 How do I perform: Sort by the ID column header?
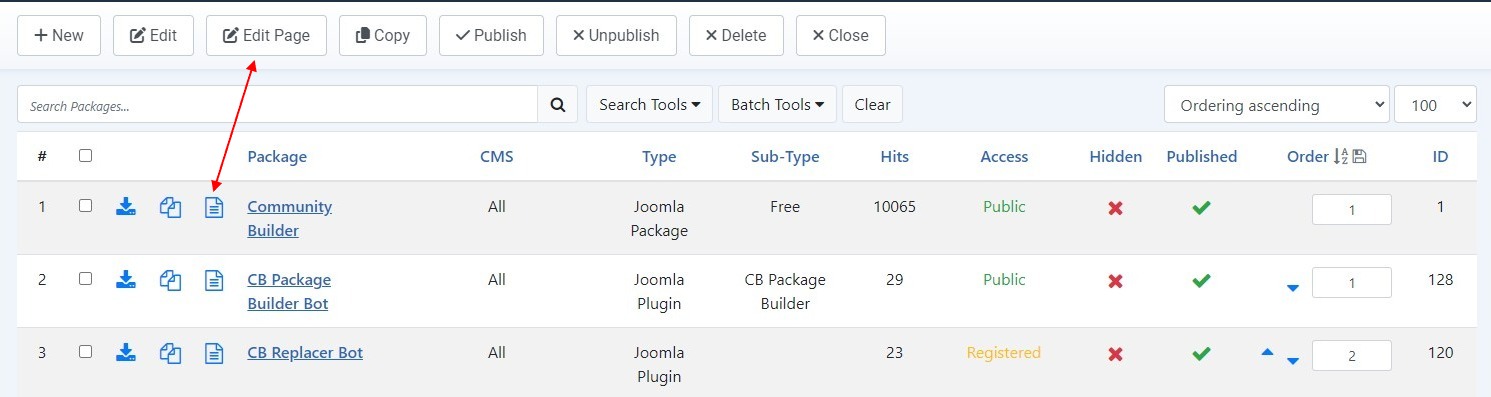pos(1440,156)
